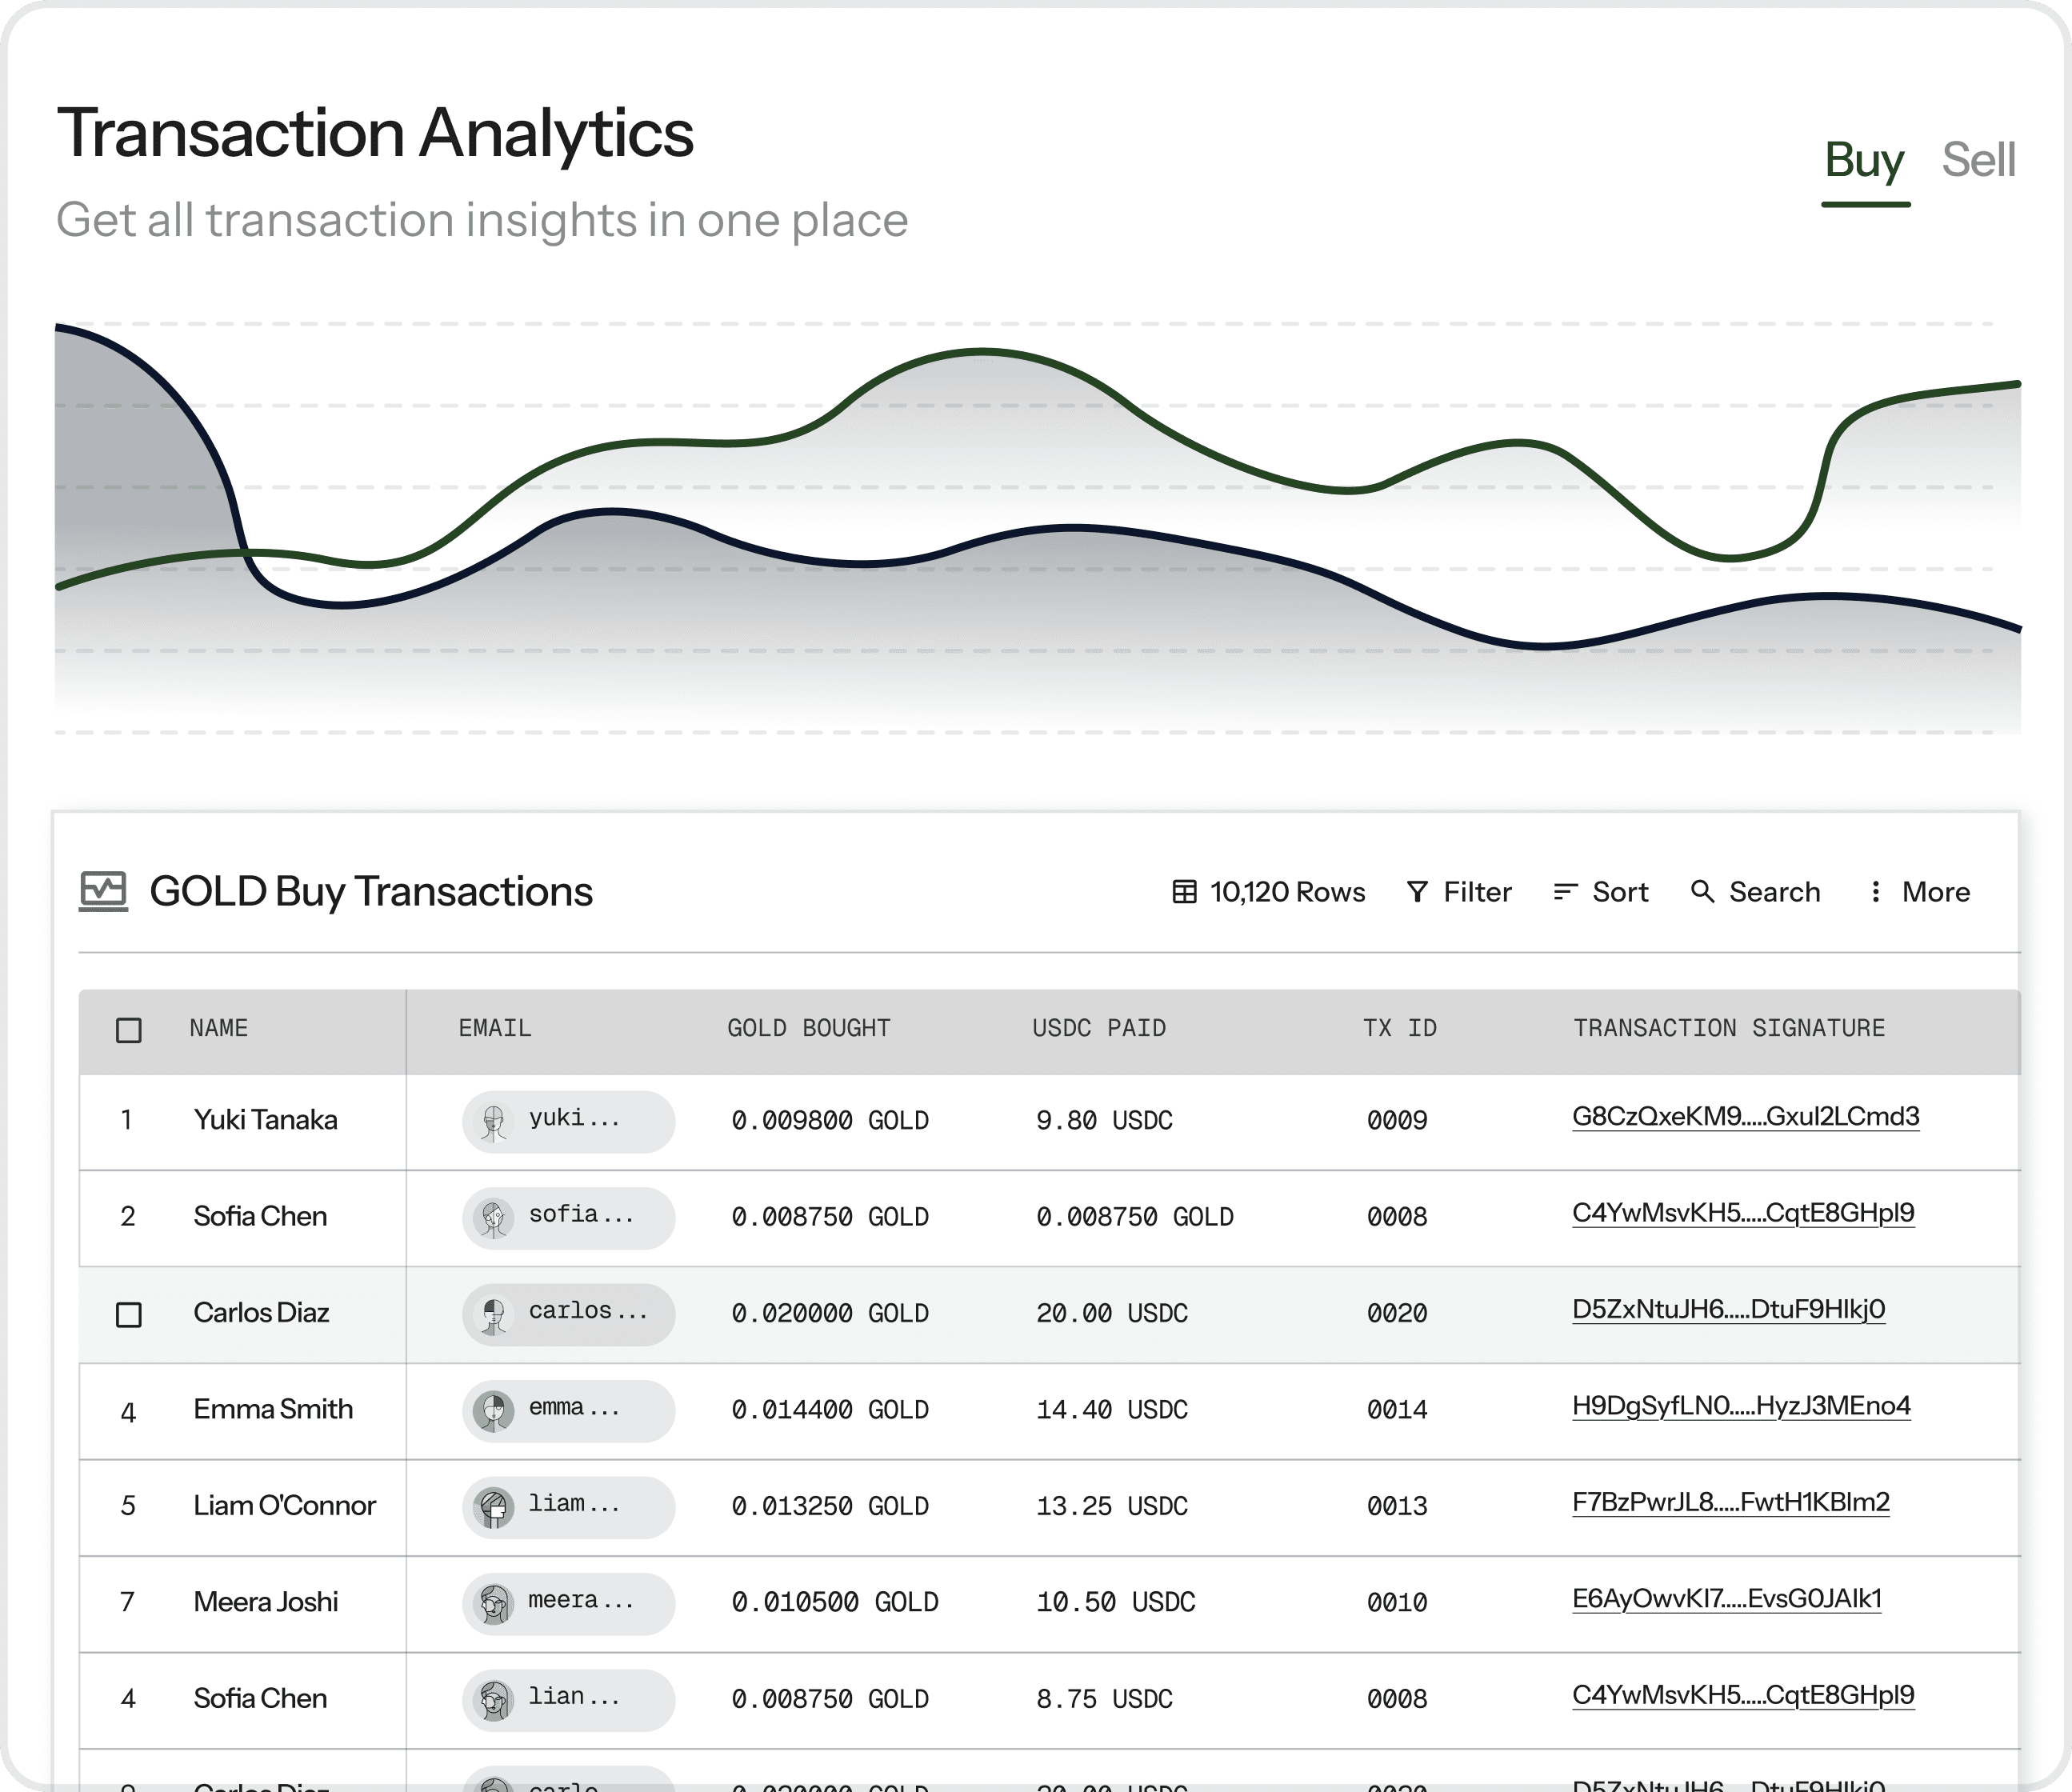The height and width of the screenshot is (1792, 2072).
Task: Click Yuki Tanaka's avatar email chip
Action: 568,1120
